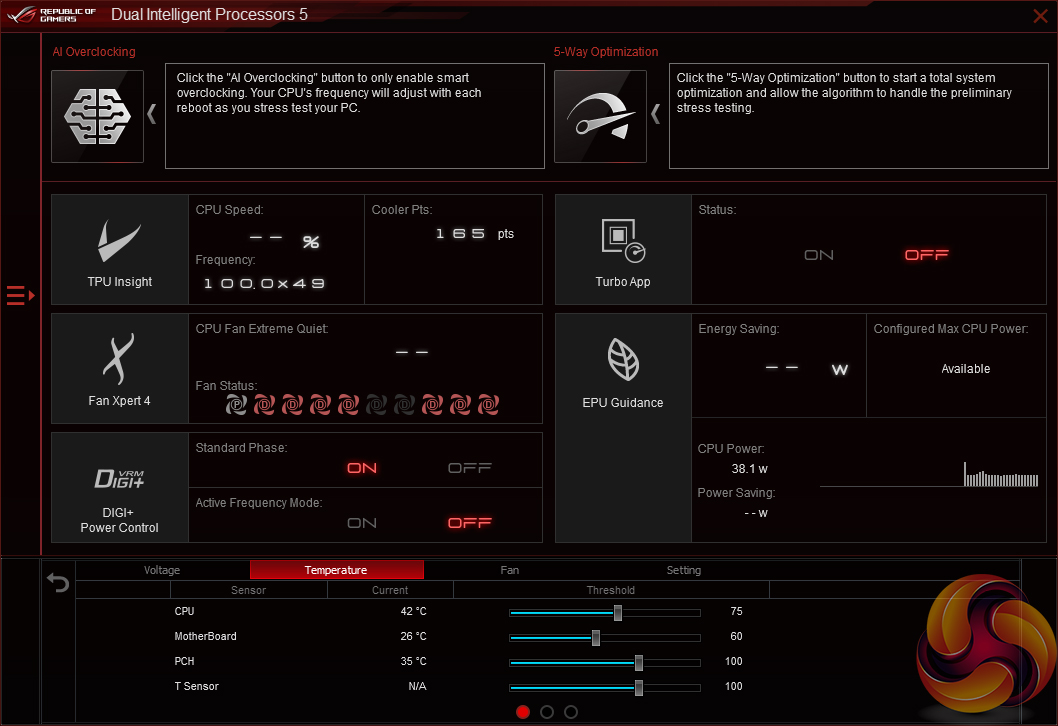Open the Turbo App module

click(623, 250)
